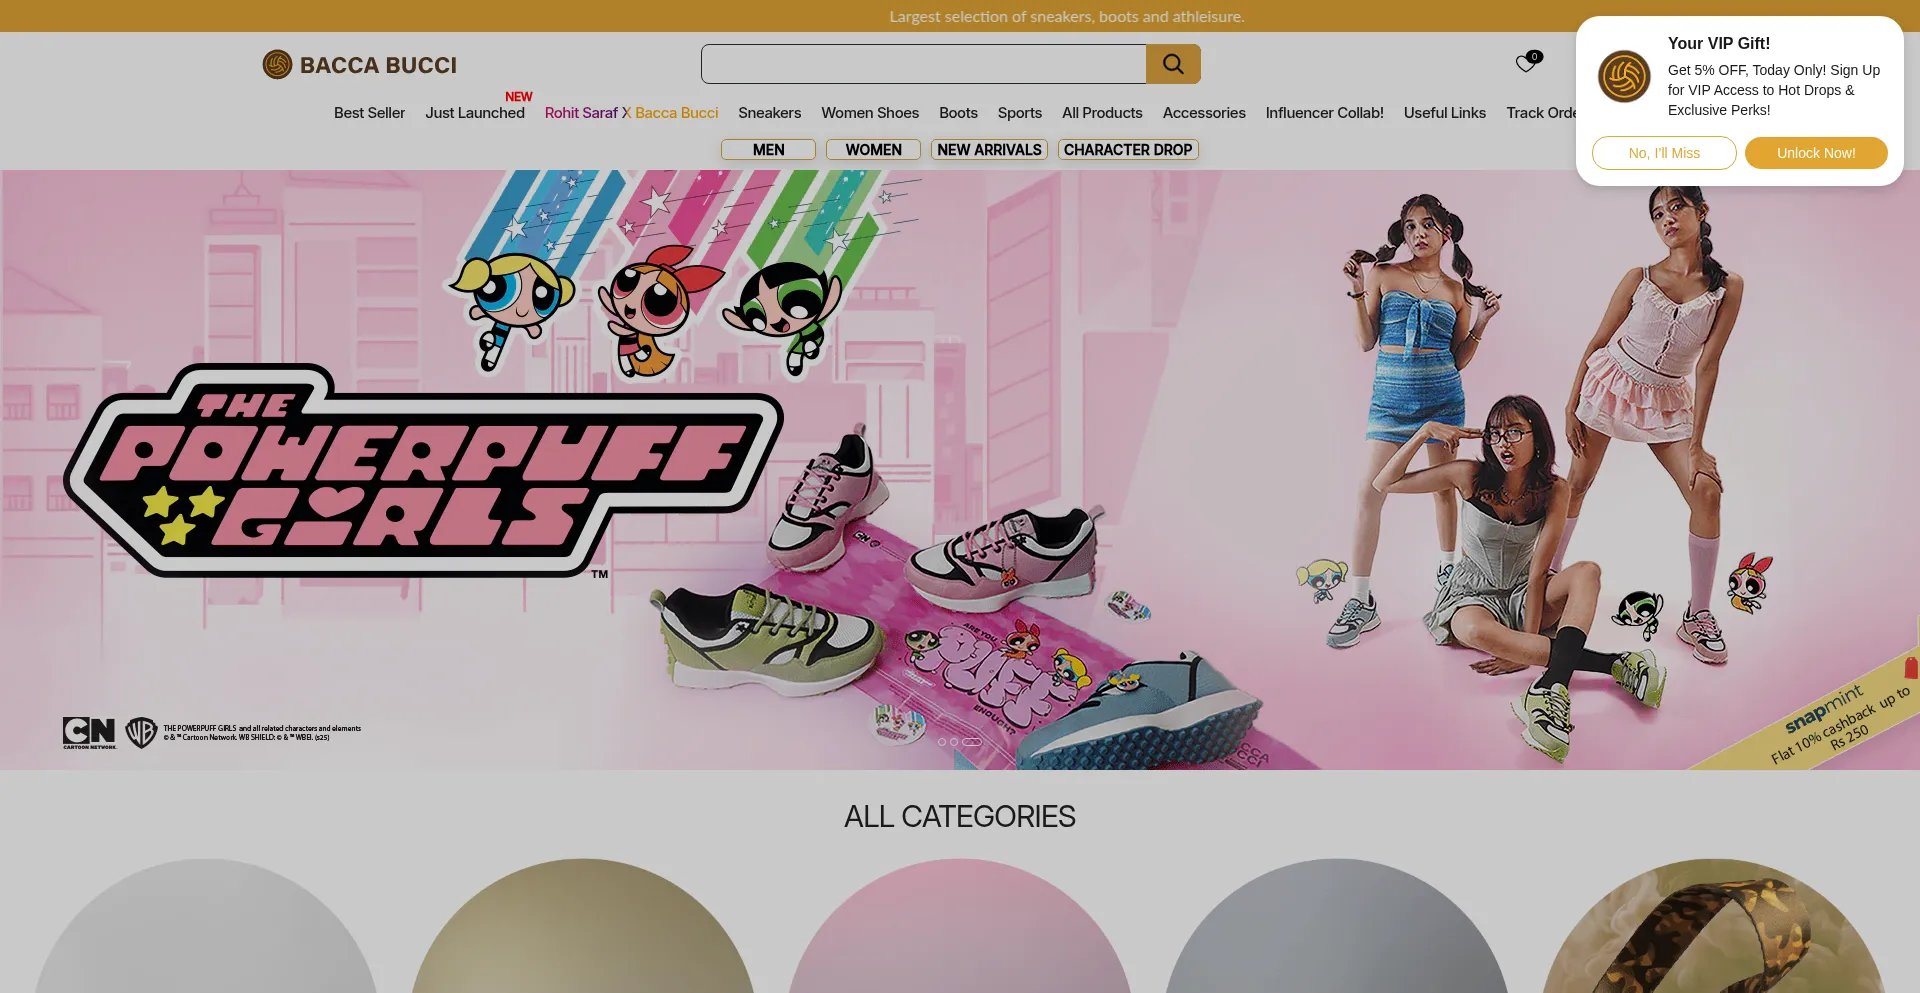Click inside the search input field

[923, 64]
